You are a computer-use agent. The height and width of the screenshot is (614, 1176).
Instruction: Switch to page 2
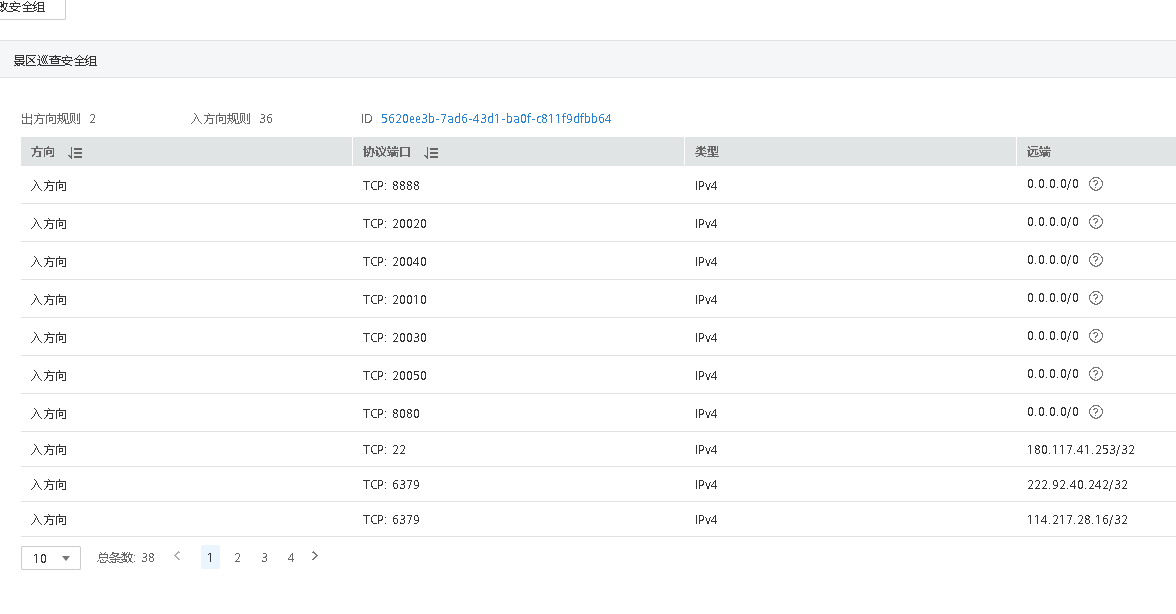[x=237, y=558]
